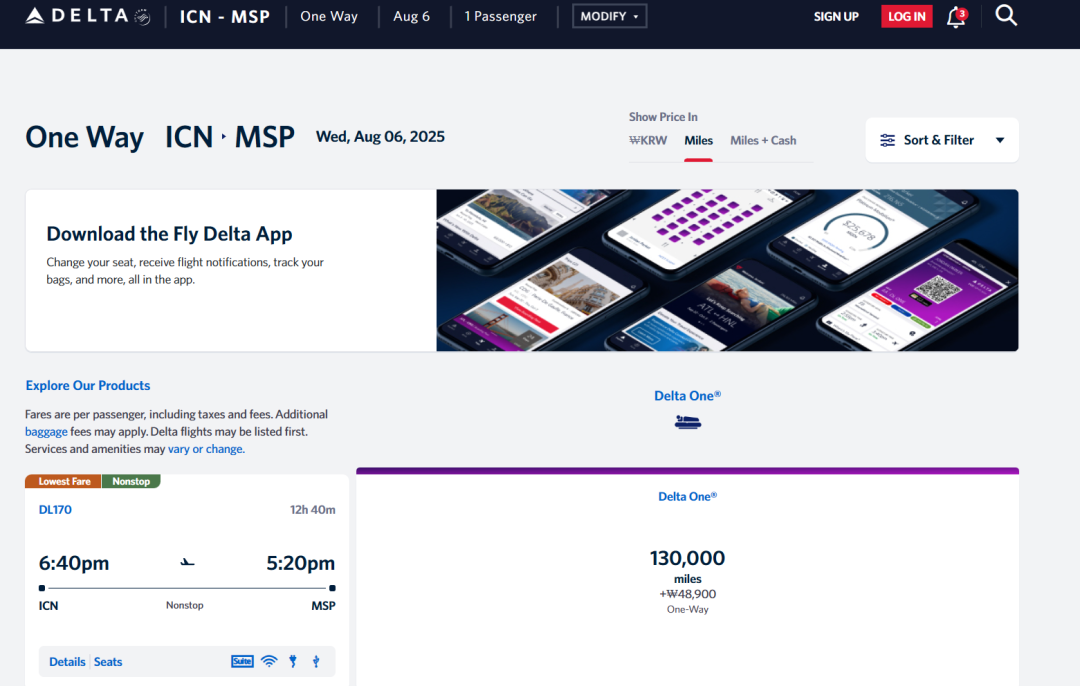The image size is (1080, 686).
Task: Click the Delta One seat bed icon
Action: pyautogui.click(x=687, y=422)
